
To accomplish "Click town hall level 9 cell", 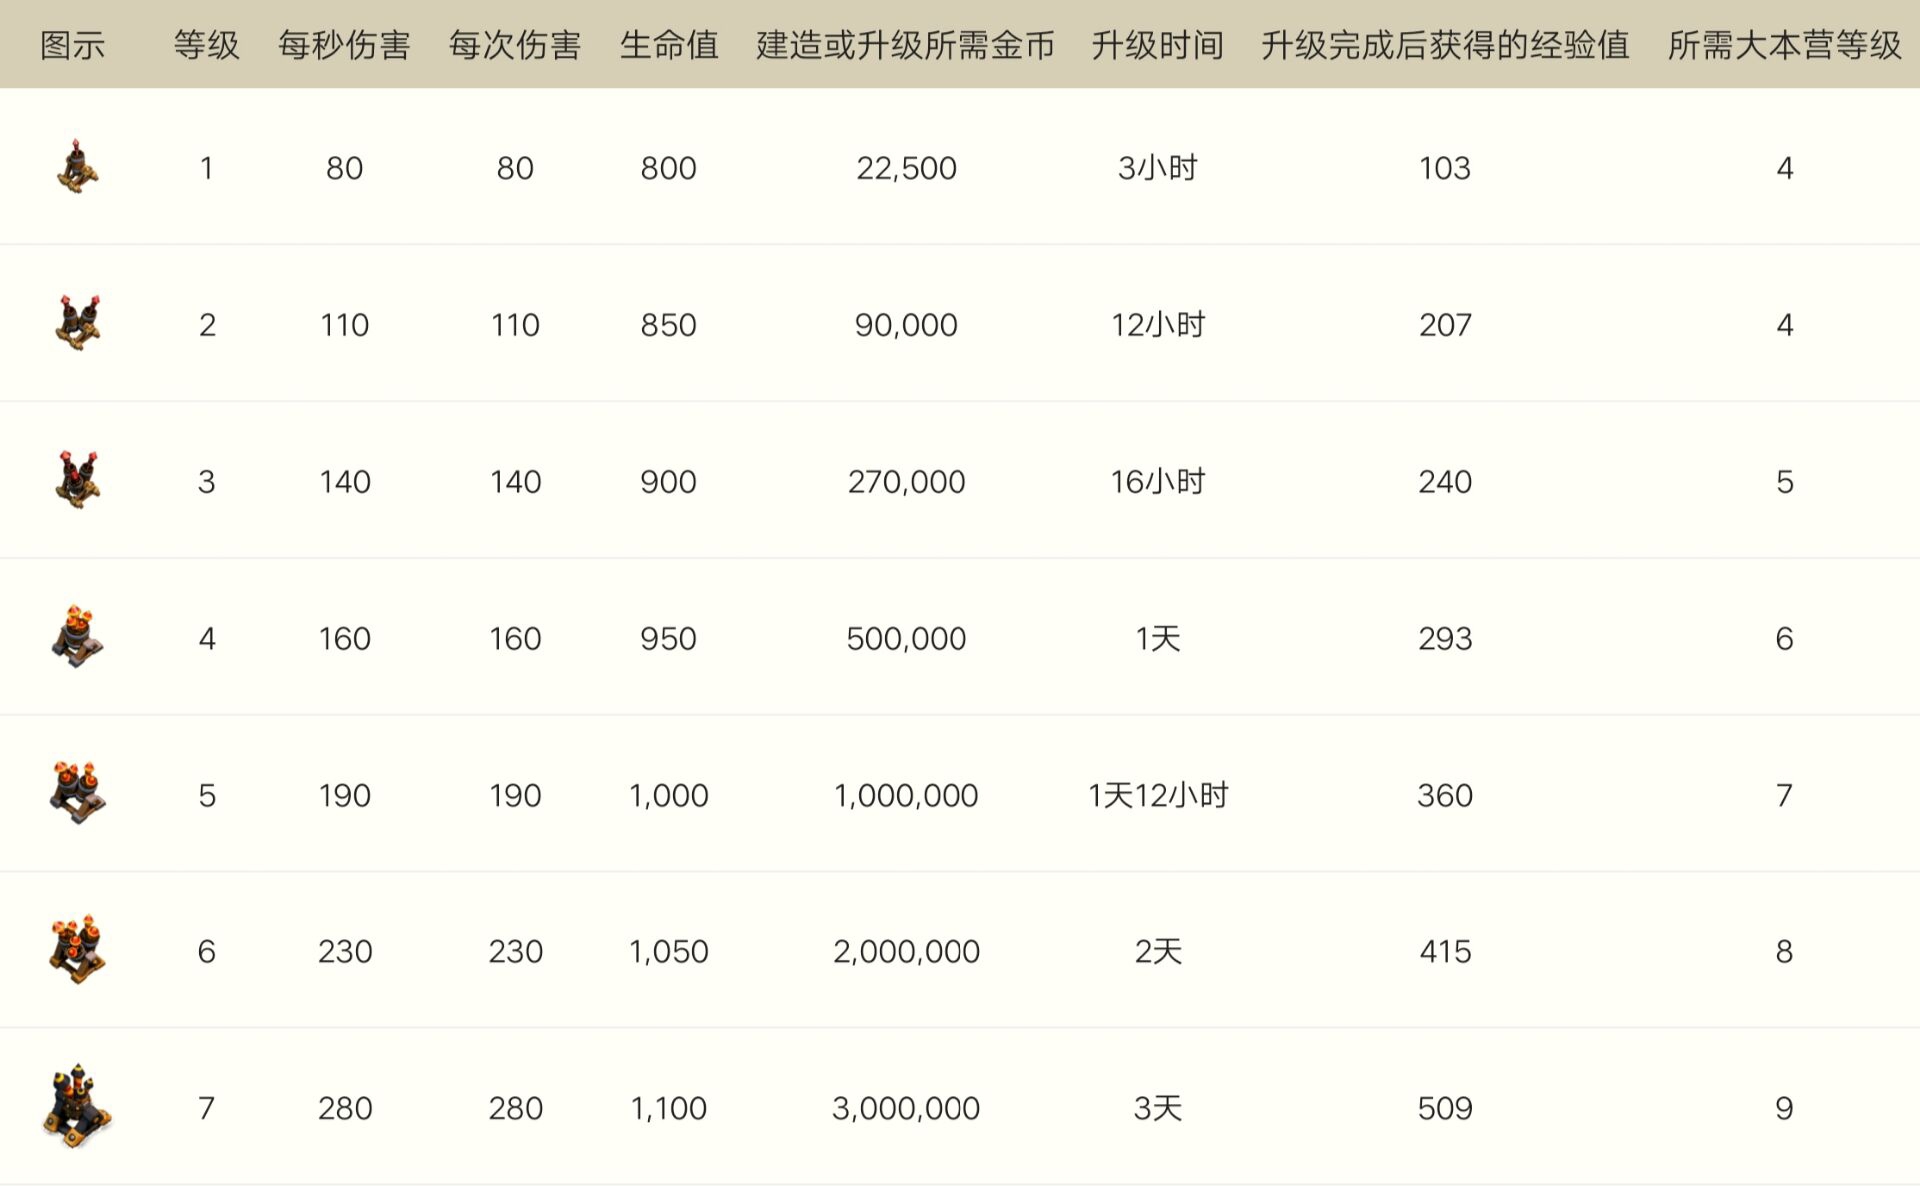I will (x=1785, y=1109).
